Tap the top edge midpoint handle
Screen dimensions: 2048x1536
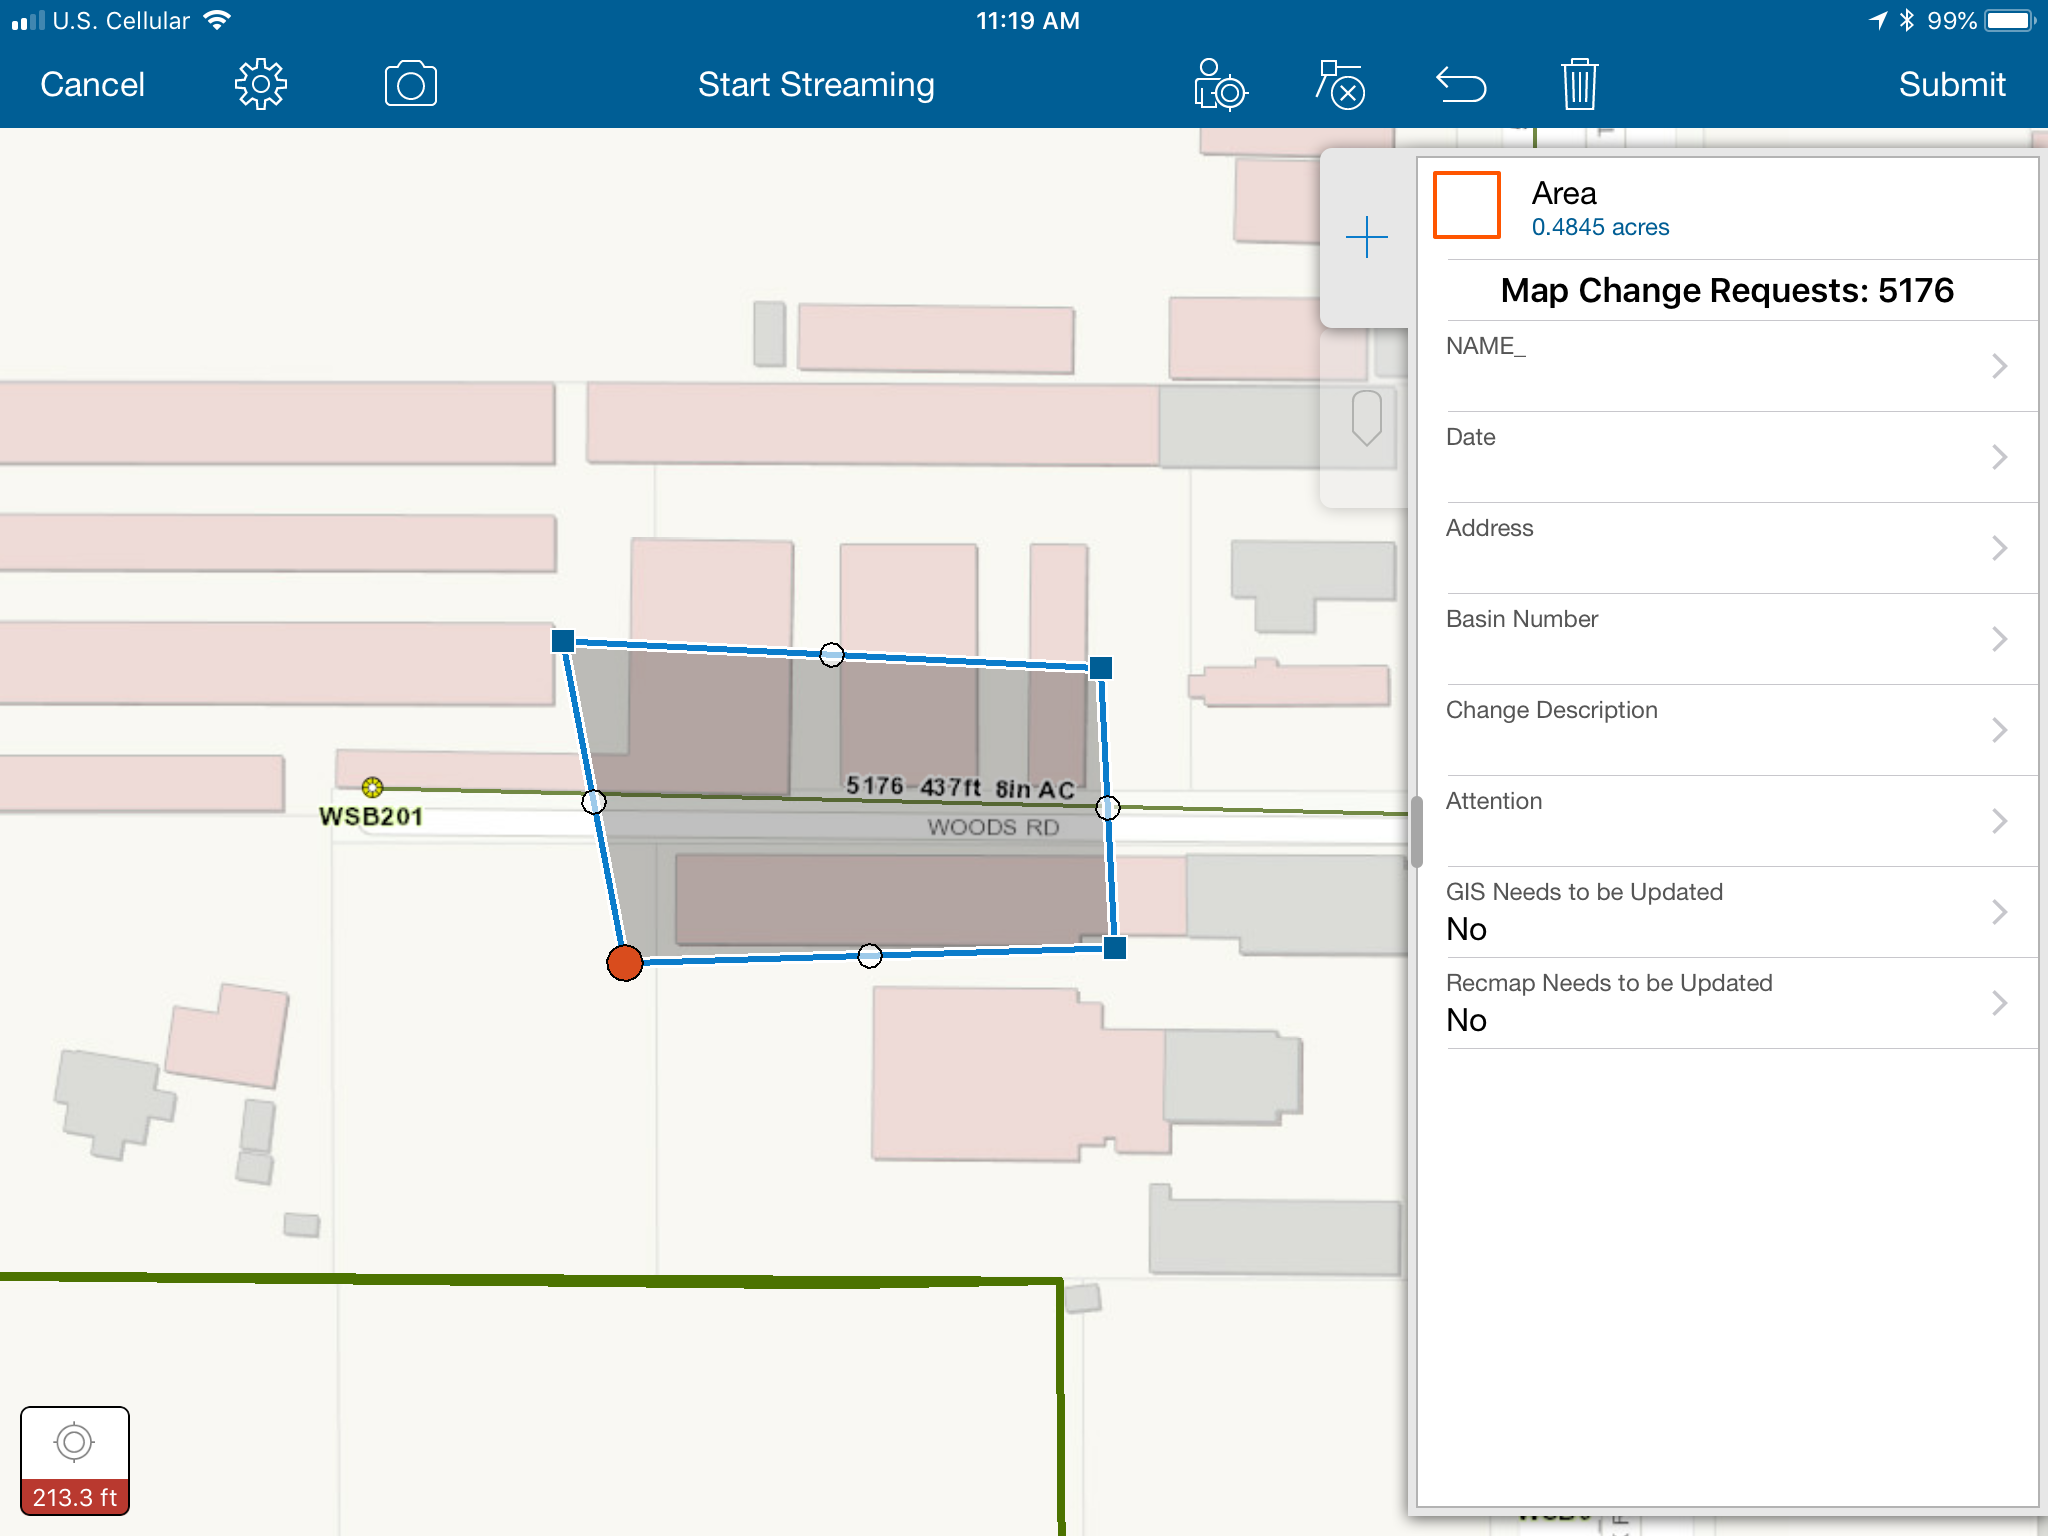[x=832, y=655]
